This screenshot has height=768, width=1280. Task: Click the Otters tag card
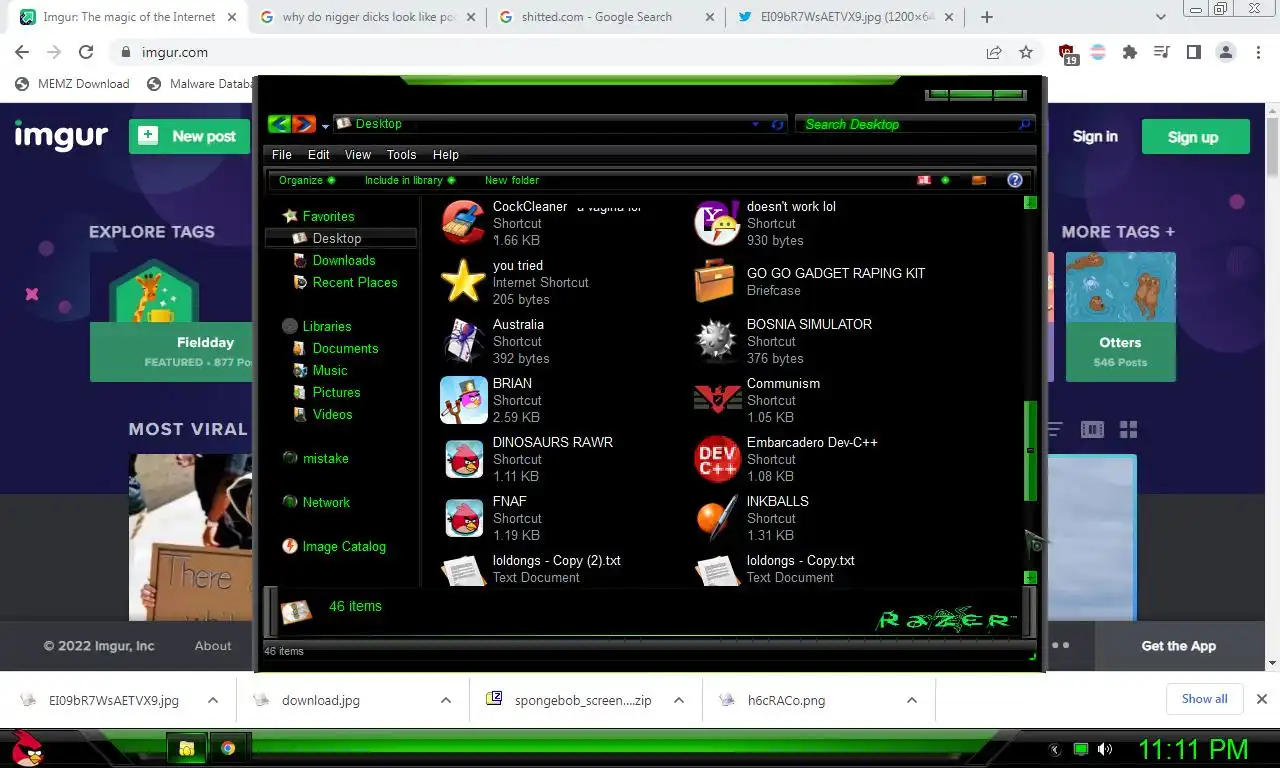pos(1121,316)
